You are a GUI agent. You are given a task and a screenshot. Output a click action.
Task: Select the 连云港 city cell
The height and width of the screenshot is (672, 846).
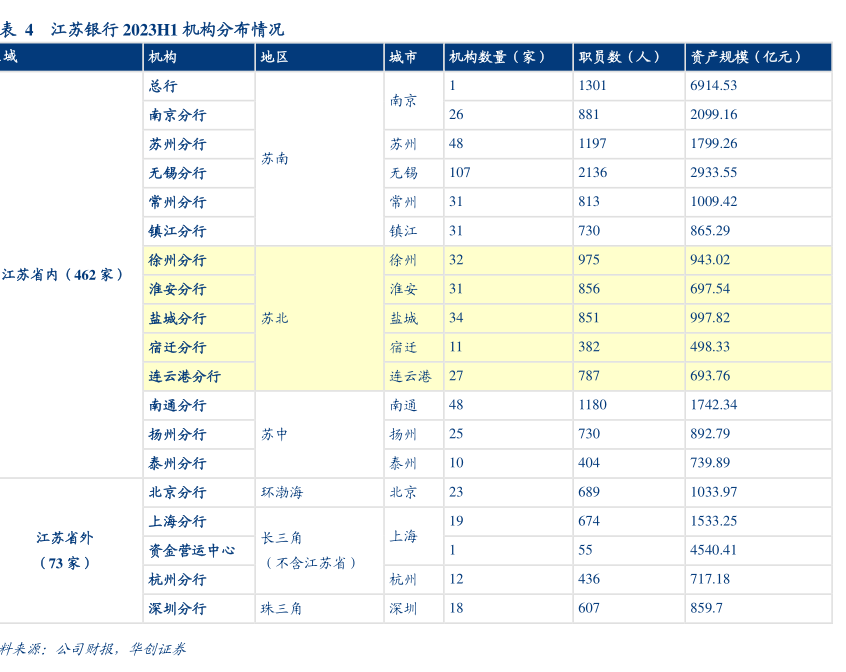click(410, 376)
